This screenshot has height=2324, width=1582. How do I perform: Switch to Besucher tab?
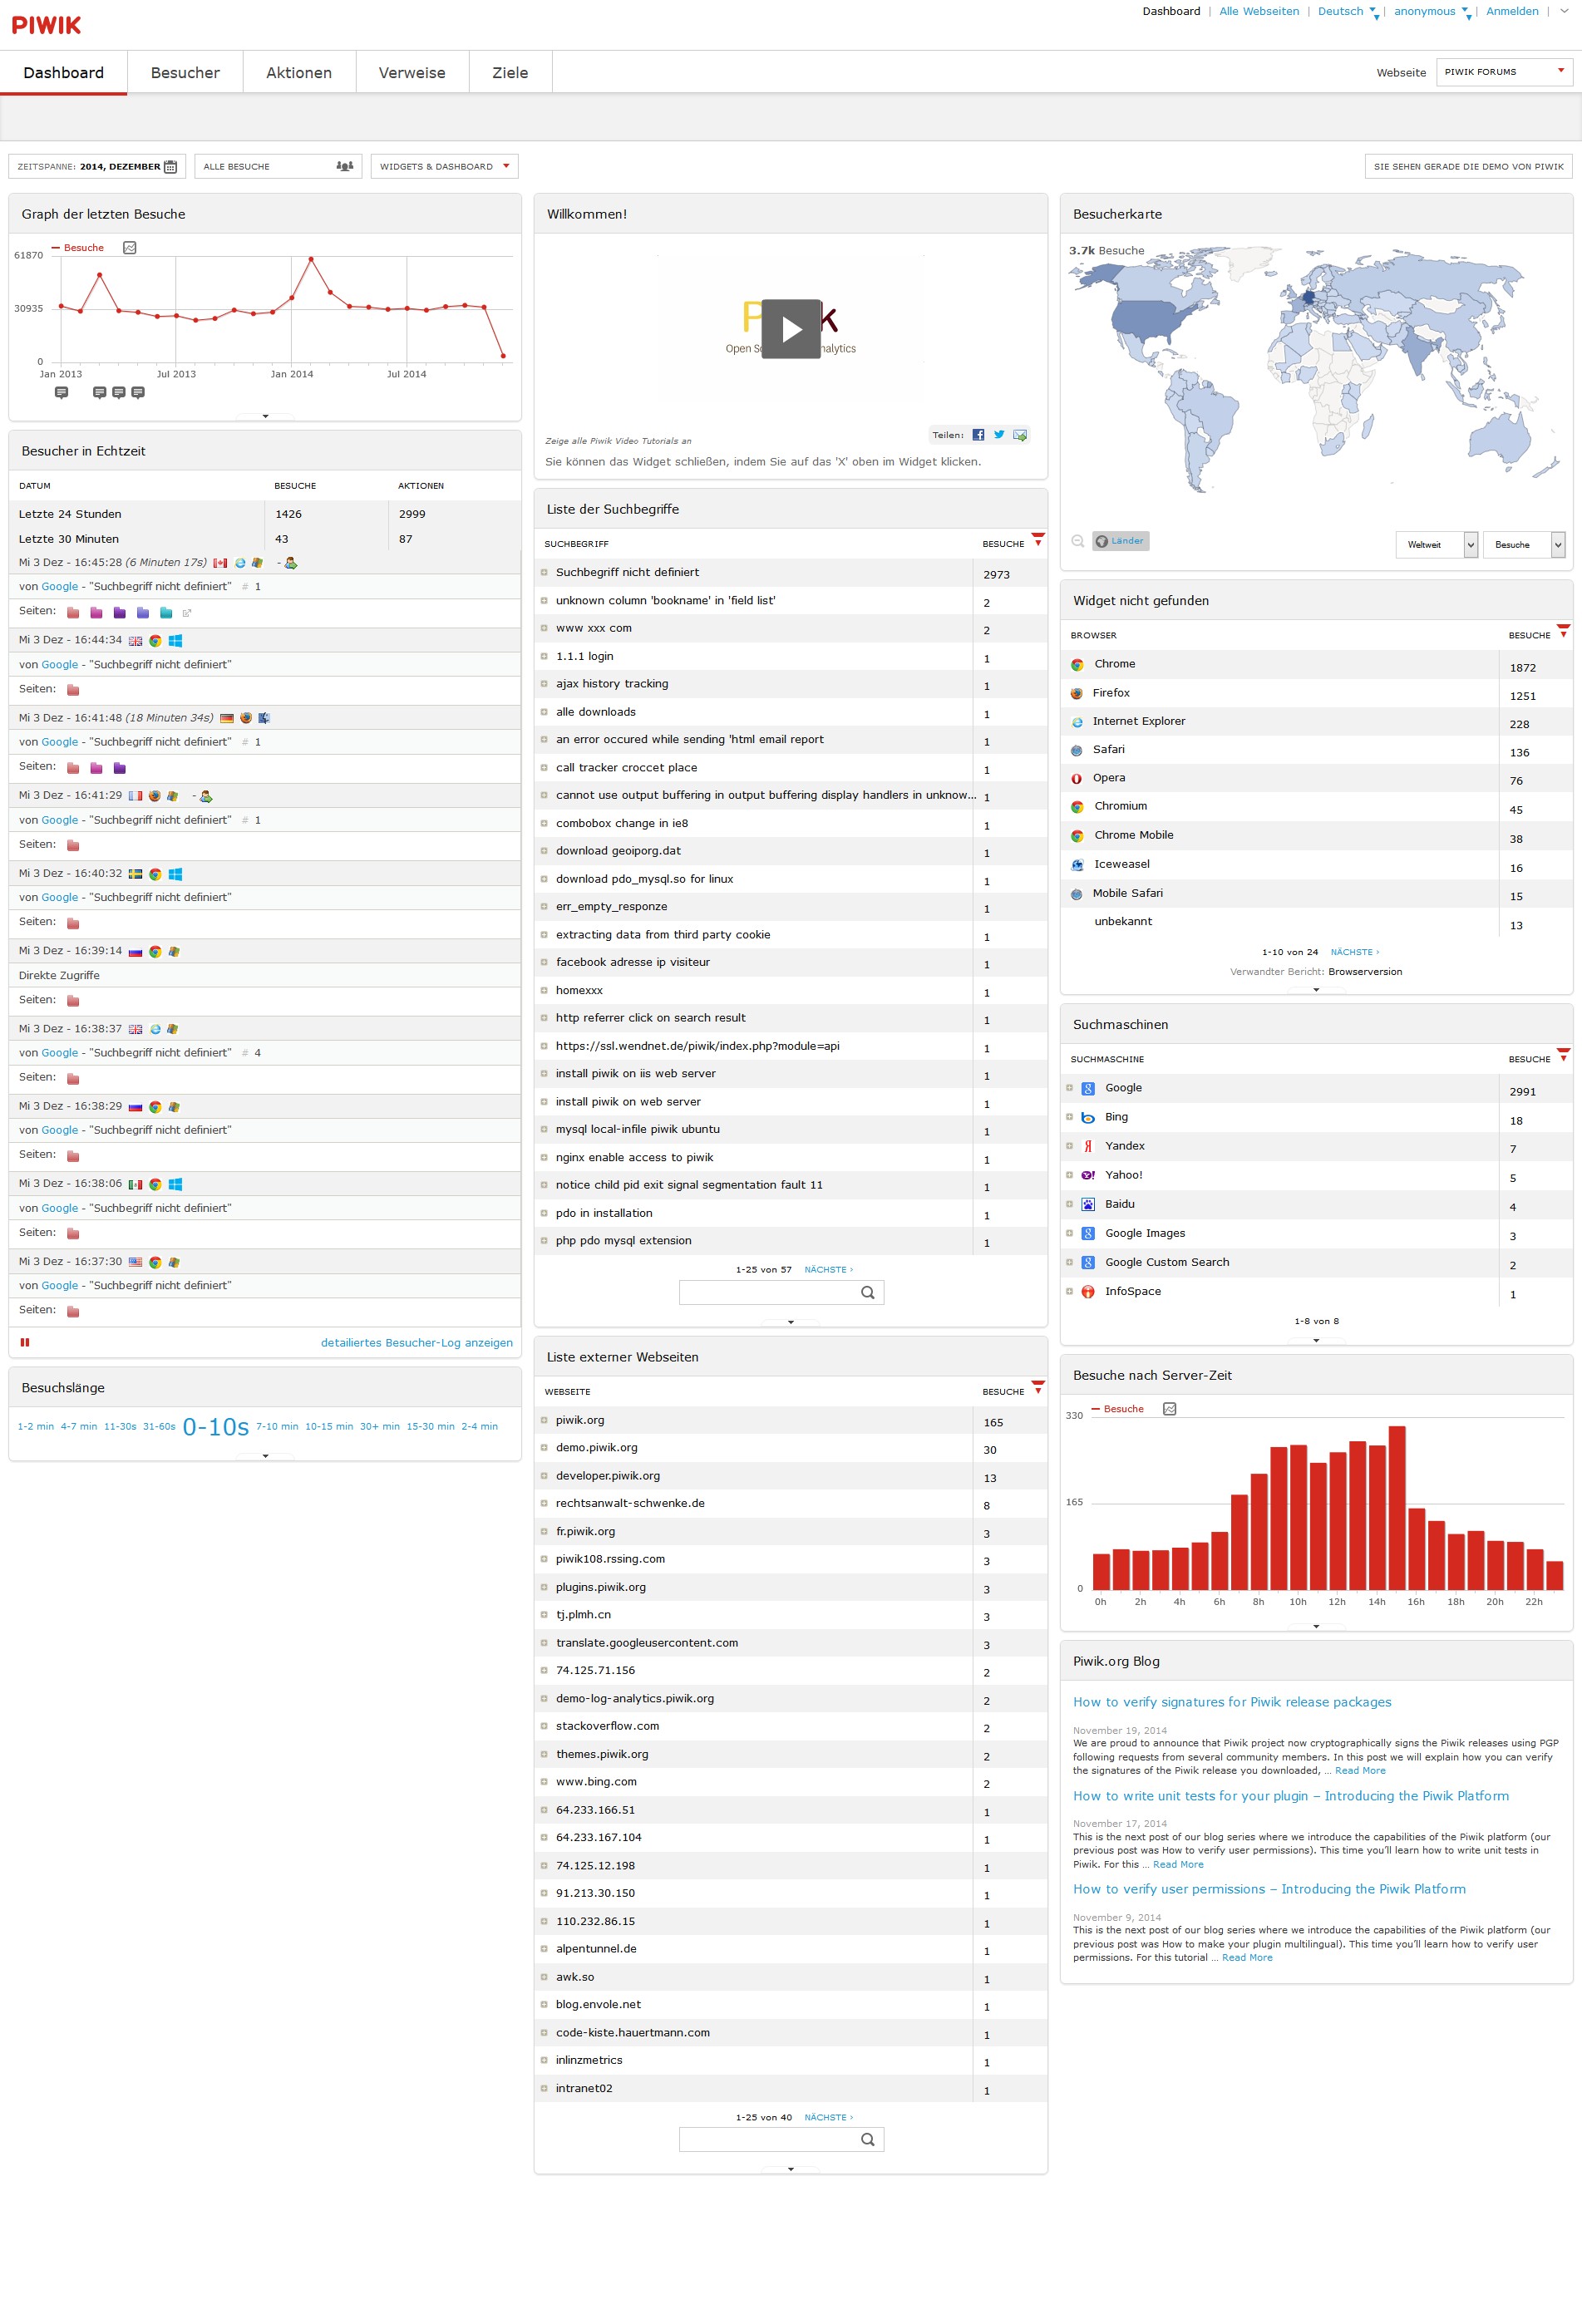pos(185,73)
